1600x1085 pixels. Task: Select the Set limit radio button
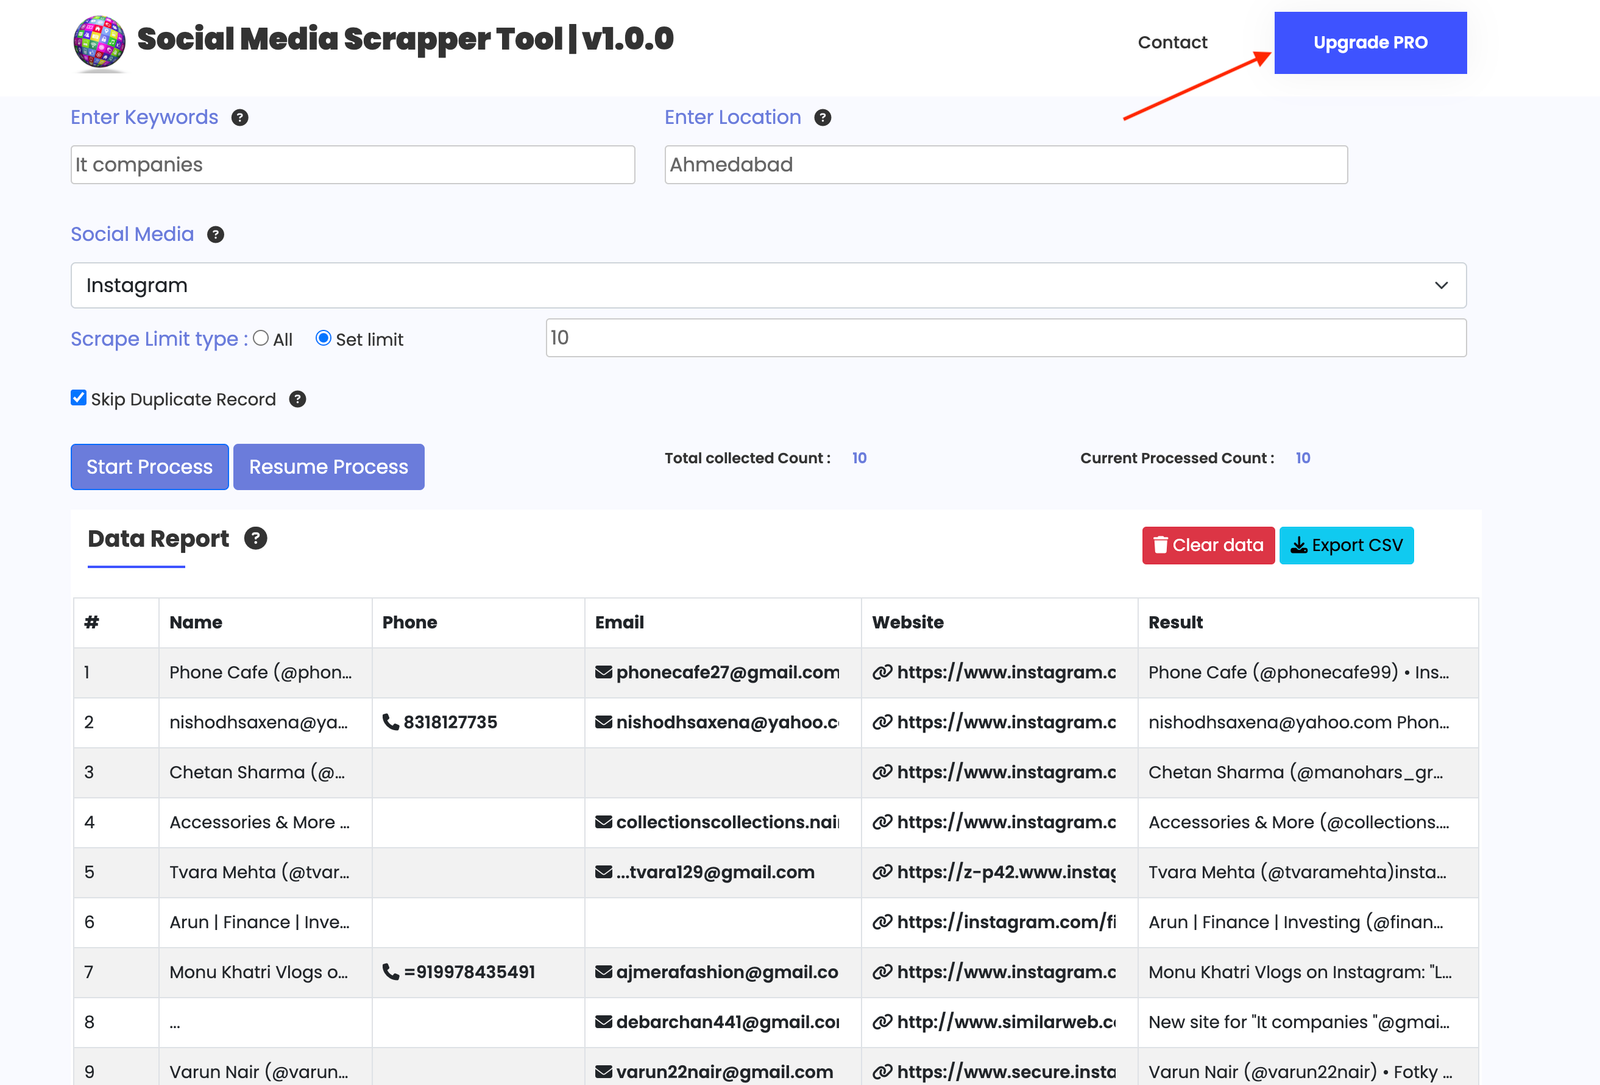click(x=323, y=338)
